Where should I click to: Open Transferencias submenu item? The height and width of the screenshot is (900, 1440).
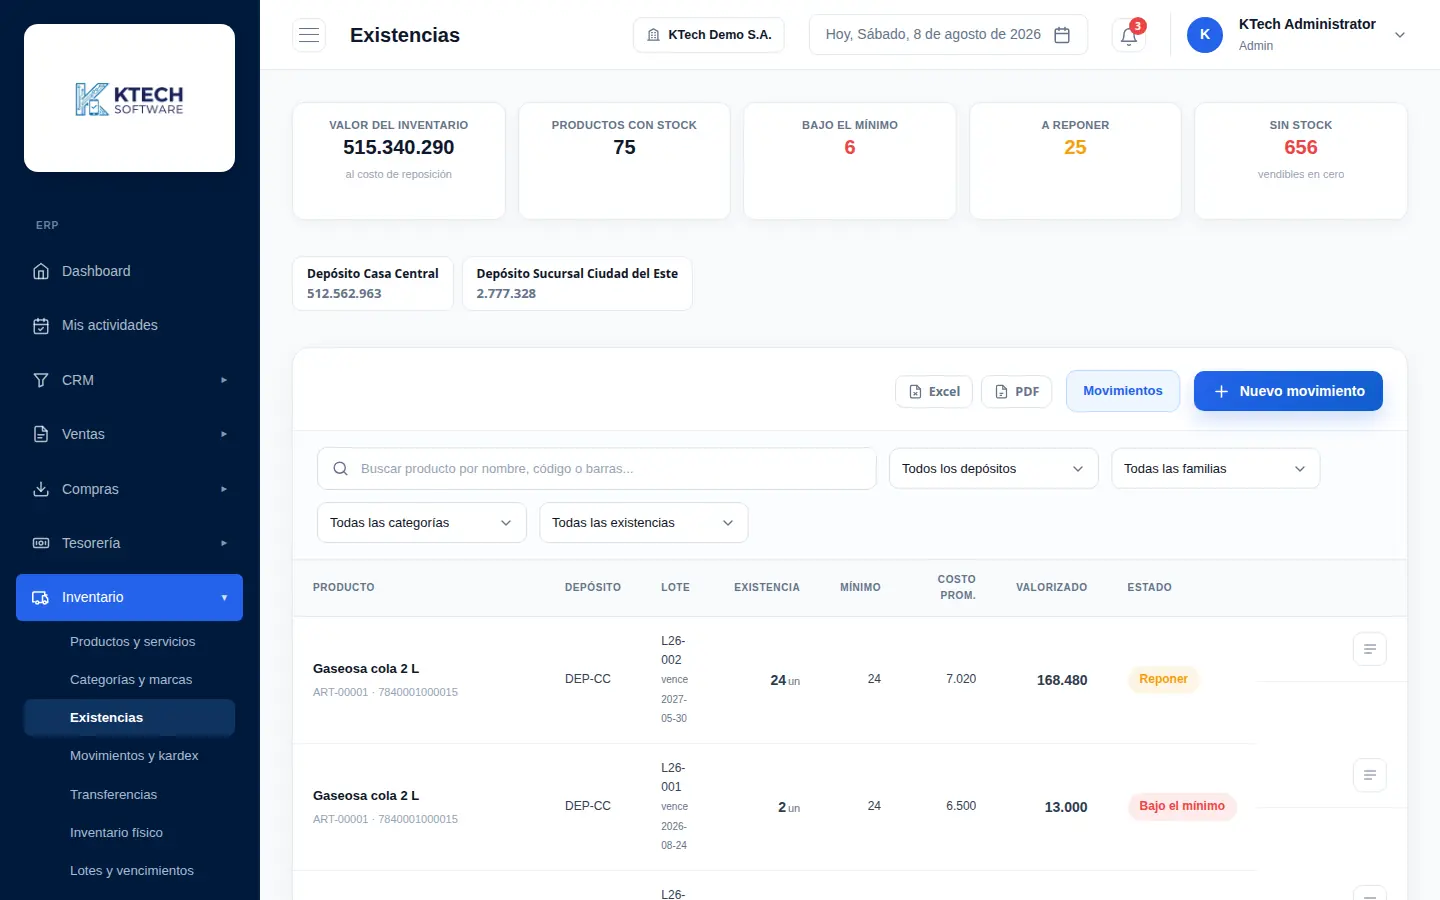coord(129,795)
